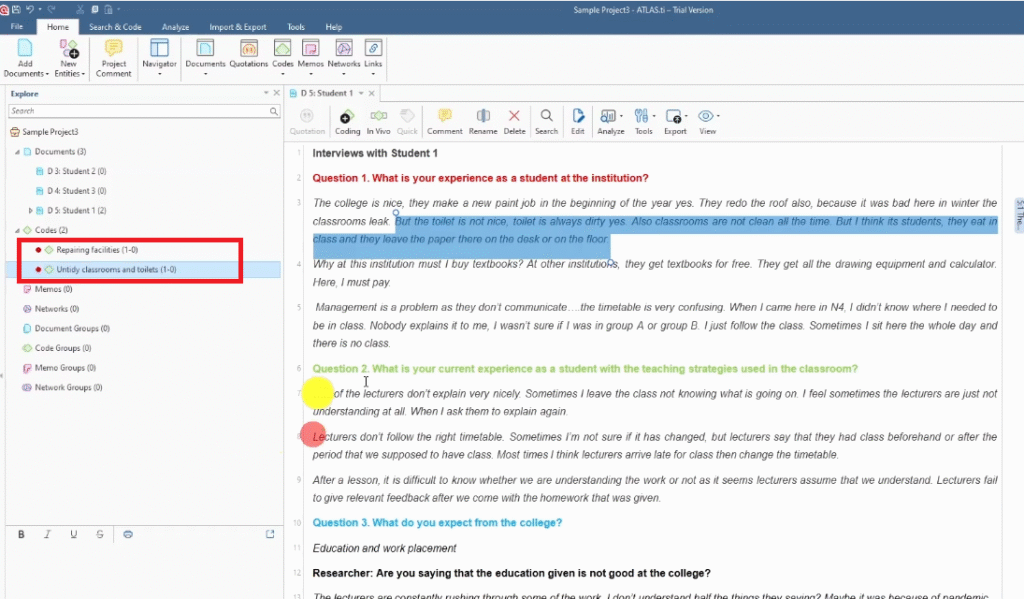1024x599 pixels.
Task: Open the Search magnifier in document toolbar
Action: coord(546,121)
